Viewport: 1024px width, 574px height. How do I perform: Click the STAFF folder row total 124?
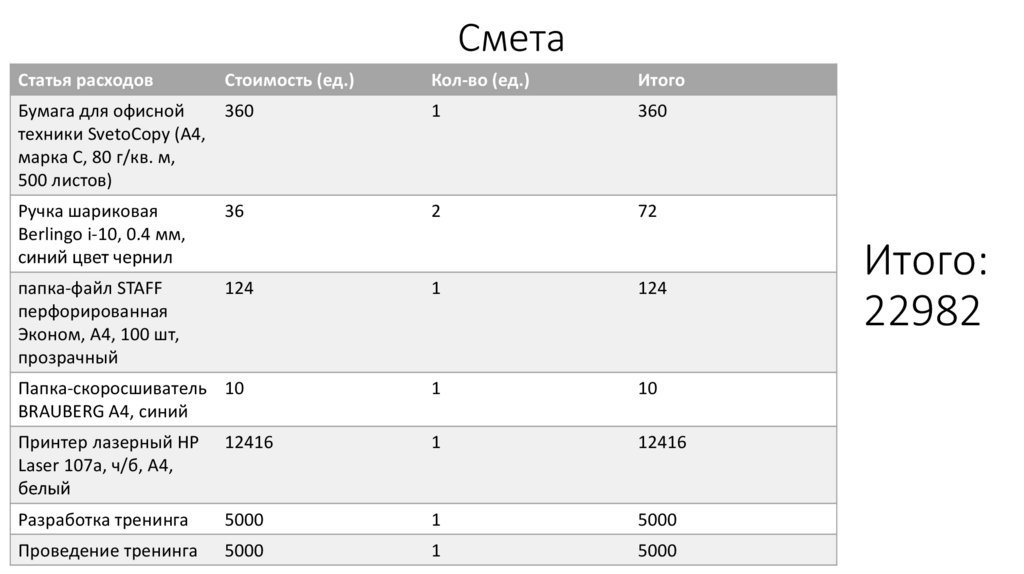point(652,289)
